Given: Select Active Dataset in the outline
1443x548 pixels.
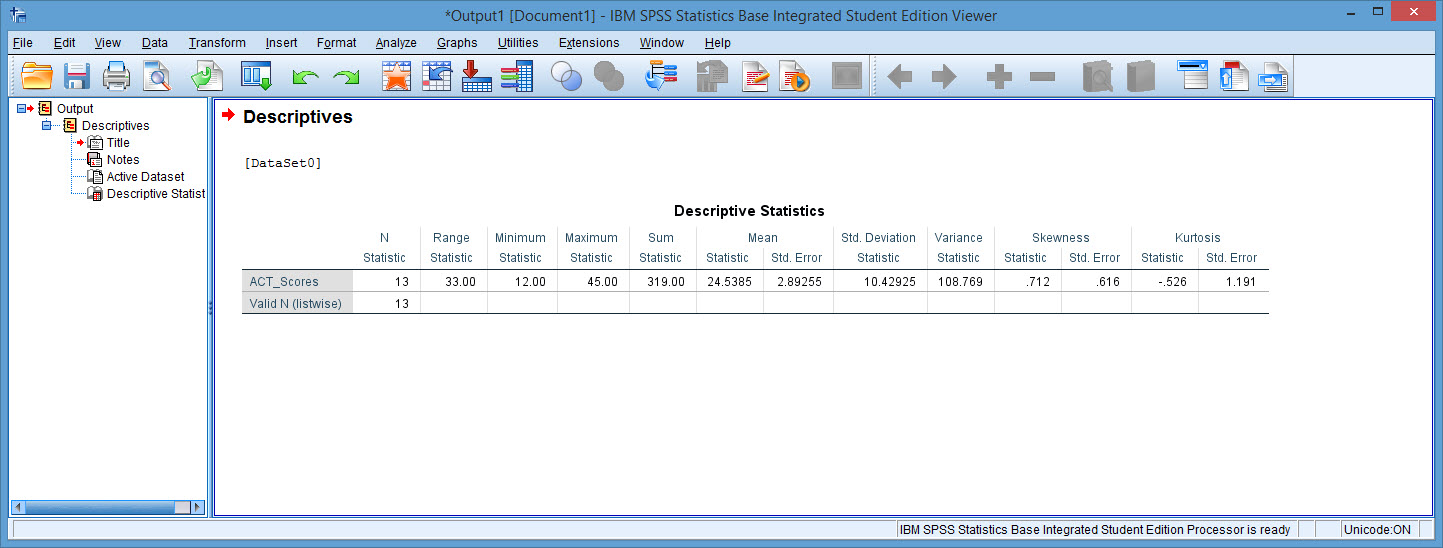Looking at the screenshot, I should [x=146, y=176].
